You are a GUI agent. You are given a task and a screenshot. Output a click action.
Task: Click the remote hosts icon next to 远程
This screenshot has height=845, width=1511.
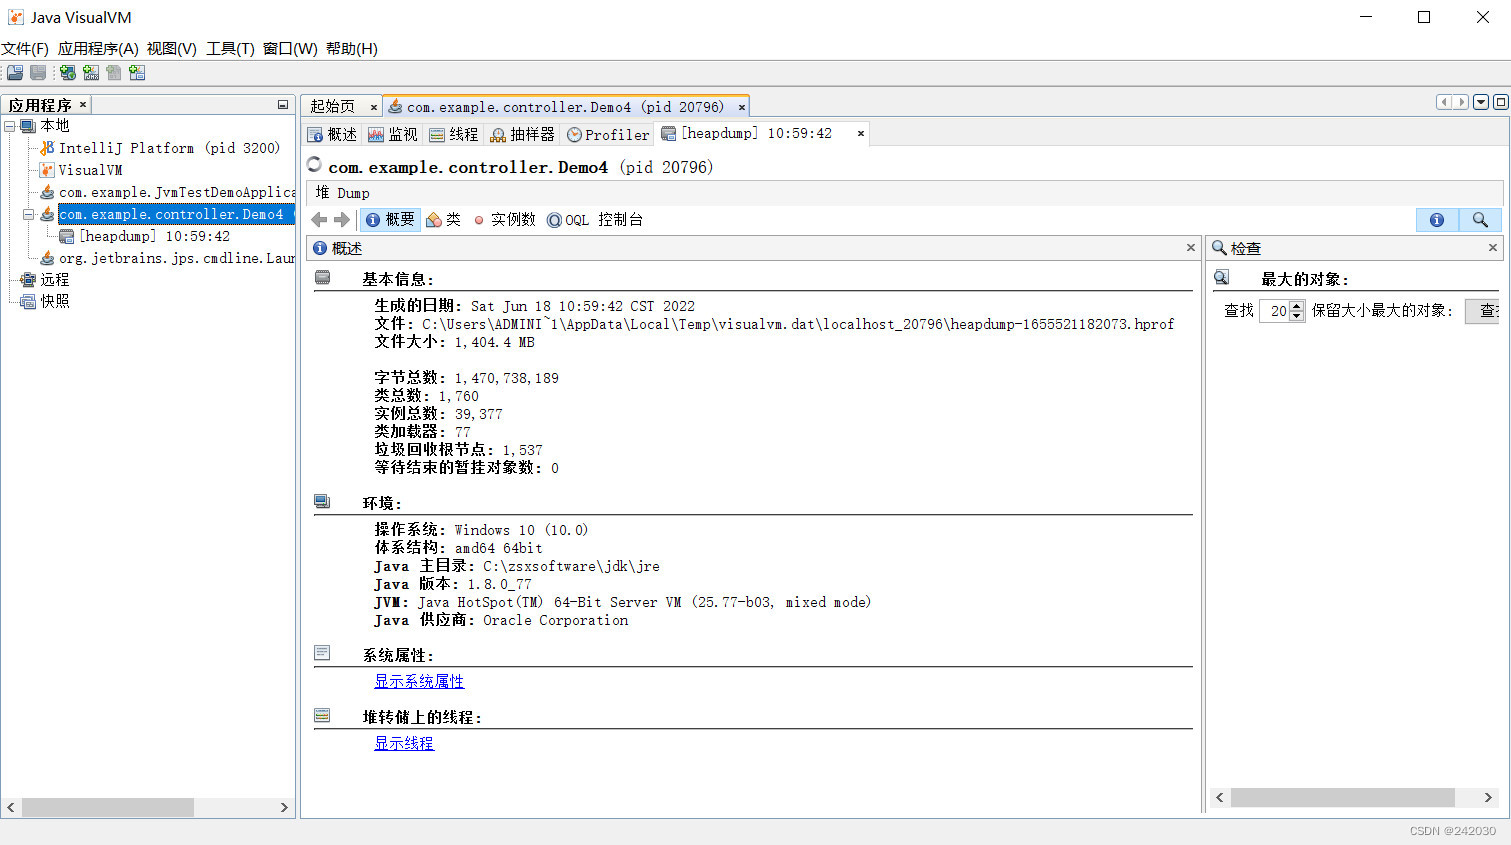pyautogui.click(x=28, y=280)
